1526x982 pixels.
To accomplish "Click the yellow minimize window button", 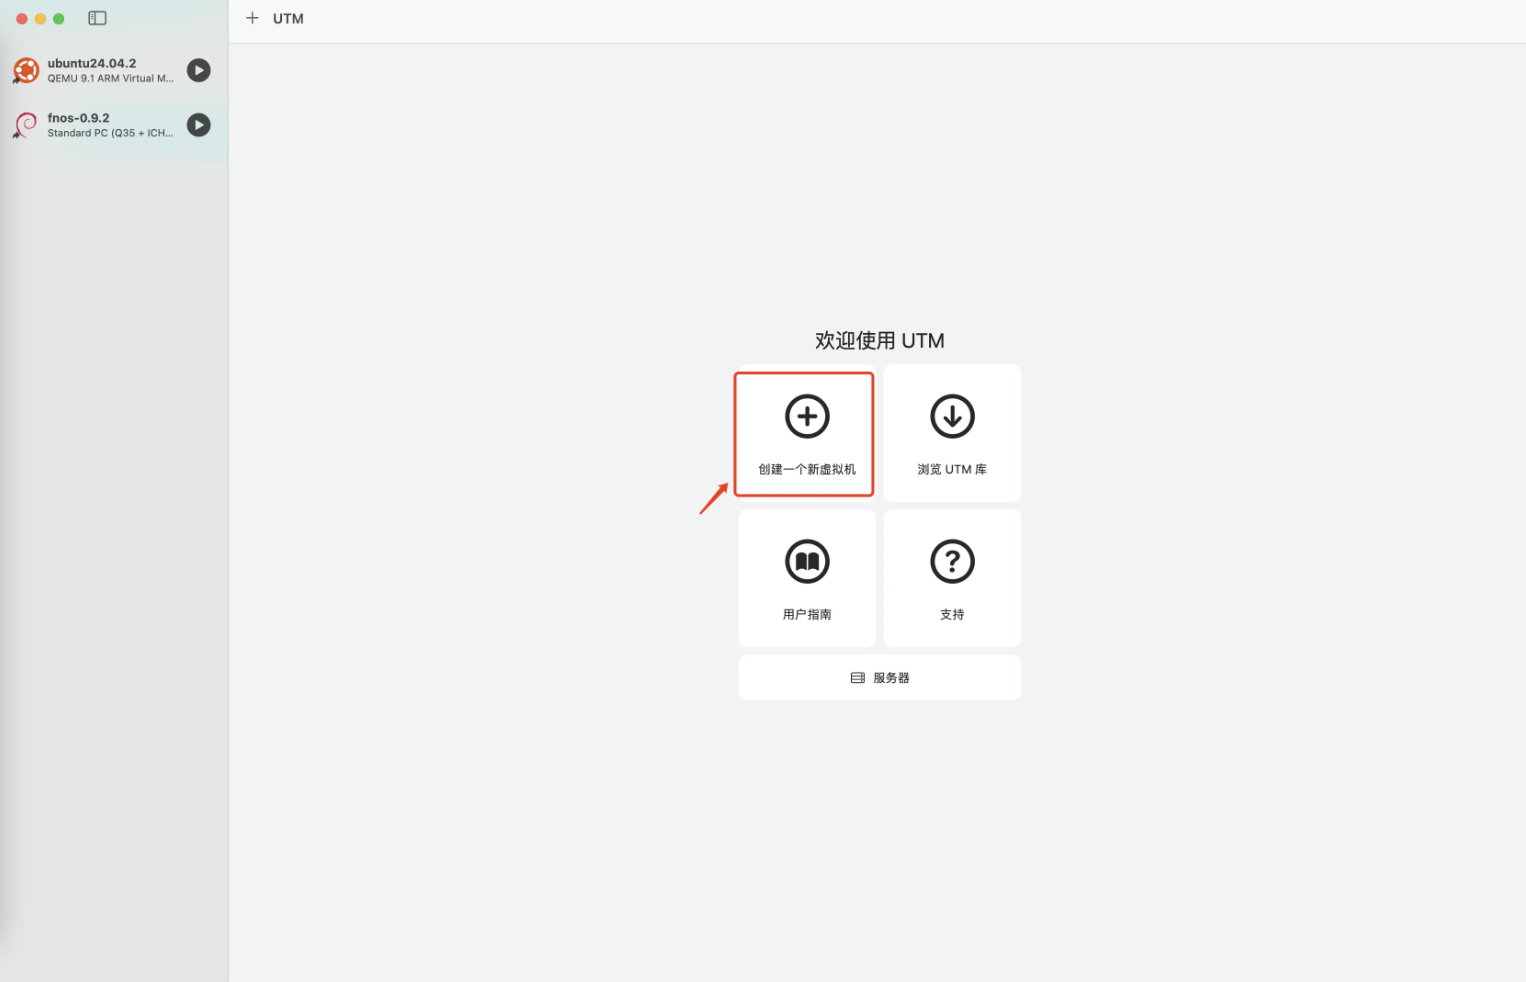I will point(40,19).
